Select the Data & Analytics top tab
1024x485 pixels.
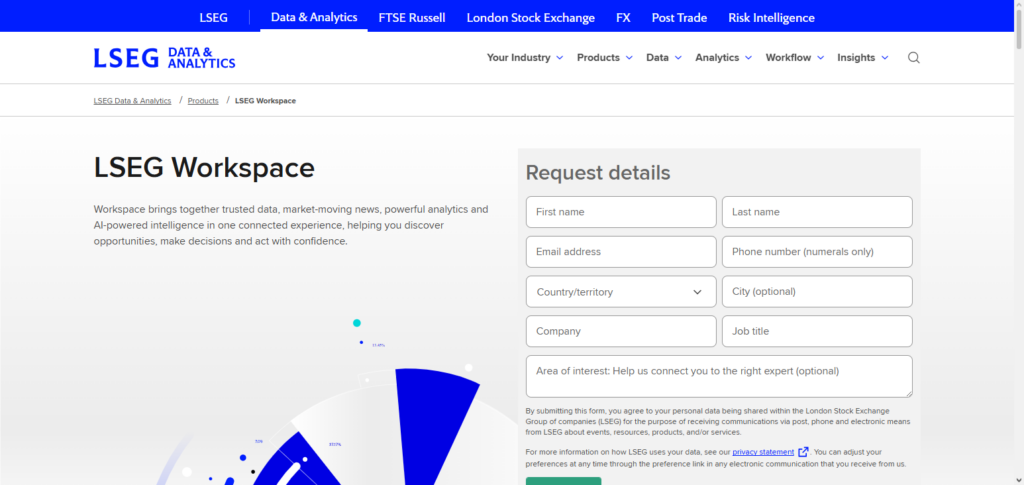314,17
